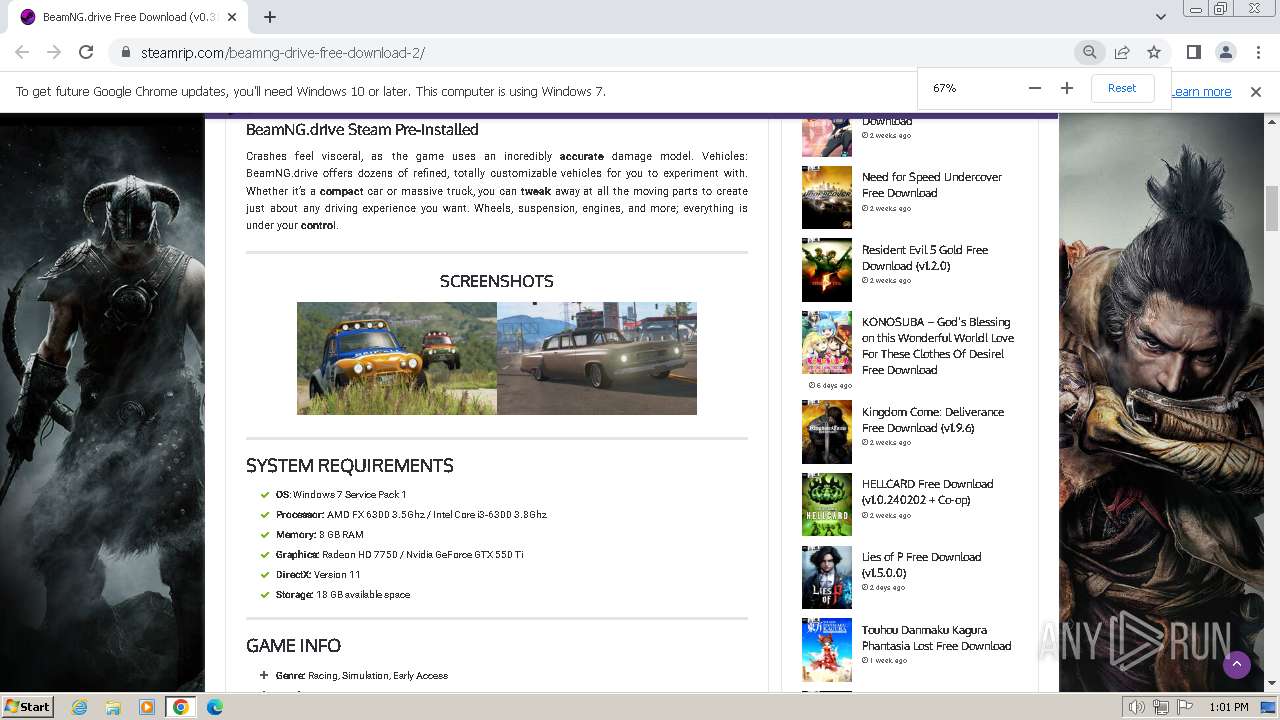Click the checkmark icon beside DirectX requirement
The image size is (1280, 720).
(x=265, y=575)
